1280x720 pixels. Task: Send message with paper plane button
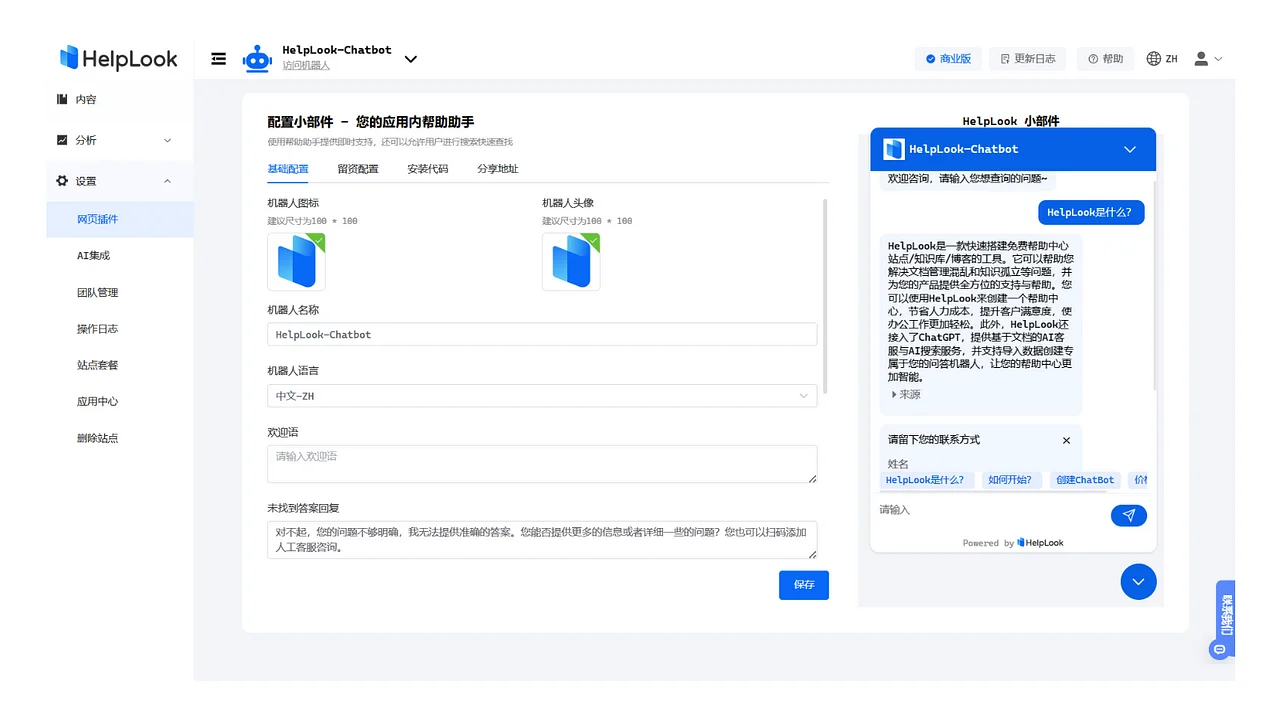[x=1129, y=515]
